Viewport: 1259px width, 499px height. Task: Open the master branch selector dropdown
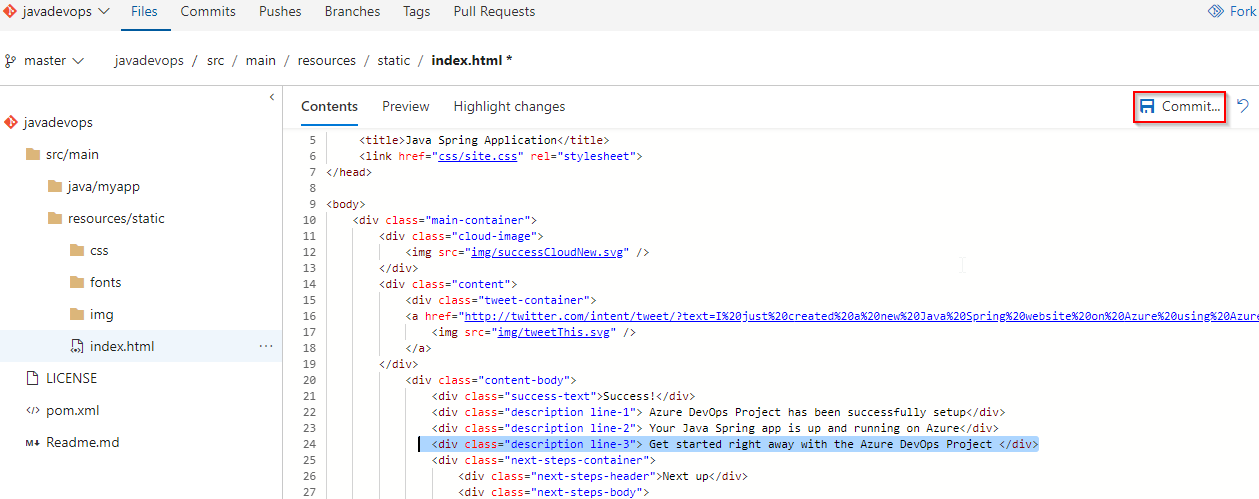pos(45,60)
